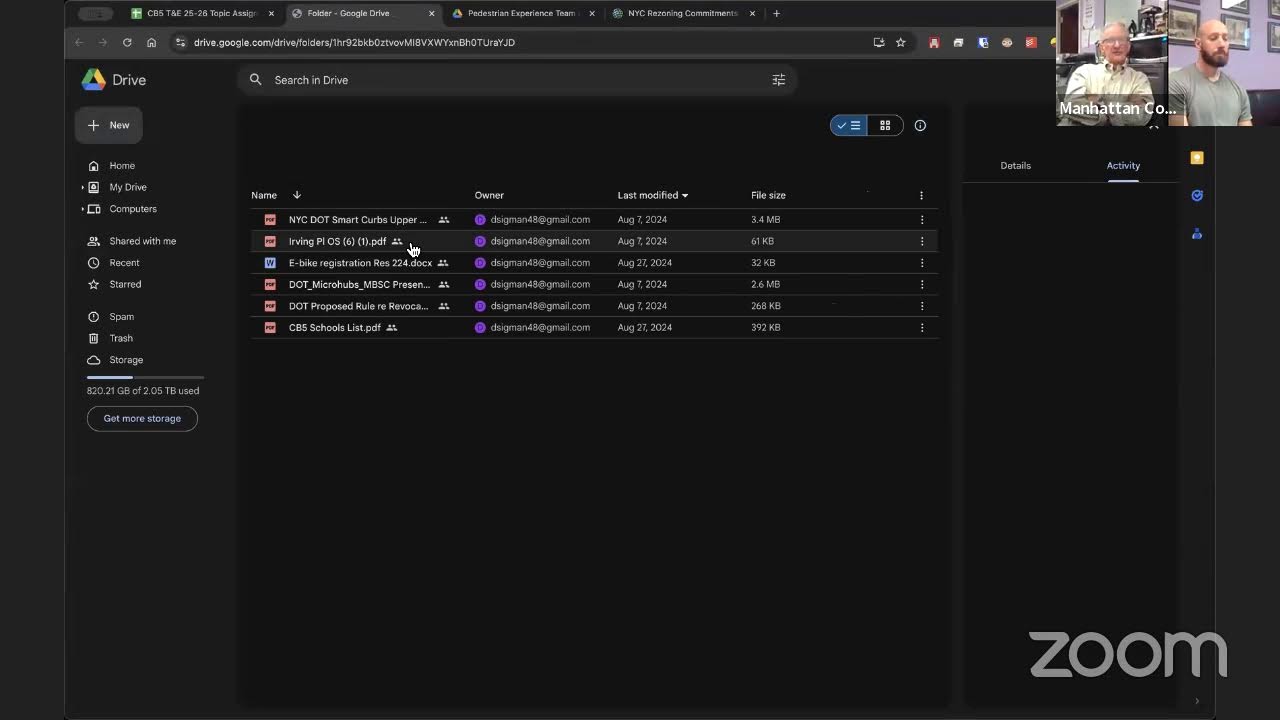Switch to Pedestrian Experience Team browser tab
The image size is (1280, 720).
[522, 14]
